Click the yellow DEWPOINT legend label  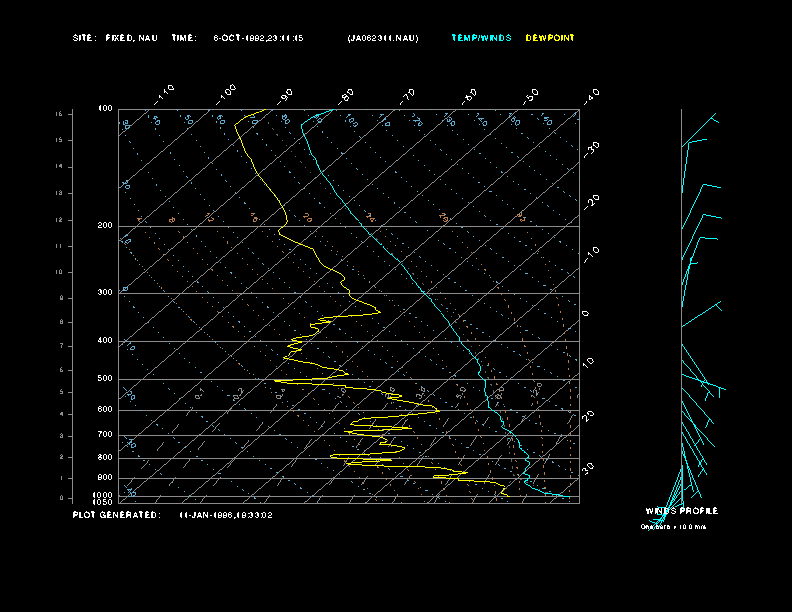tap(550, 38)
